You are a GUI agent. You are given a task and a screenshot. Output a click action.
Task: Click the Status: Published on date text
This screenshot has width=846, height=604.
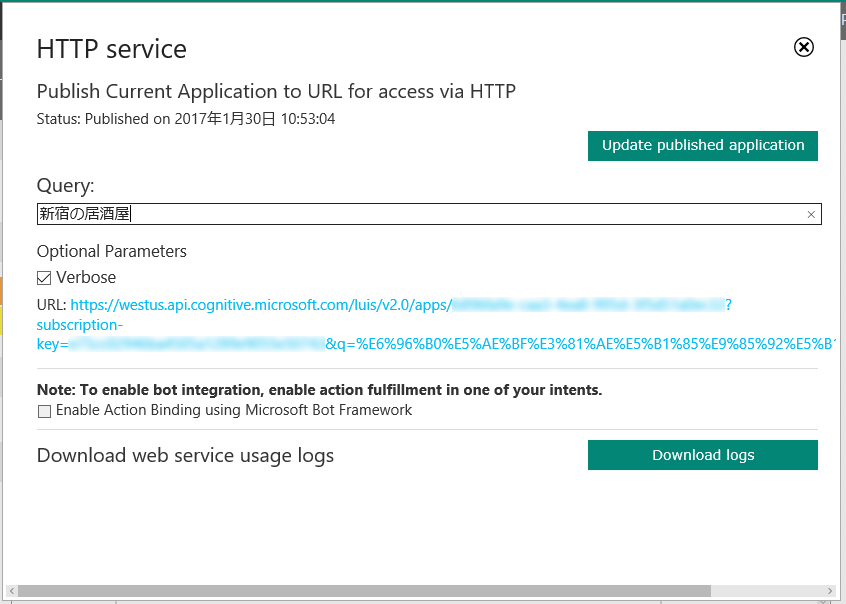185,119
